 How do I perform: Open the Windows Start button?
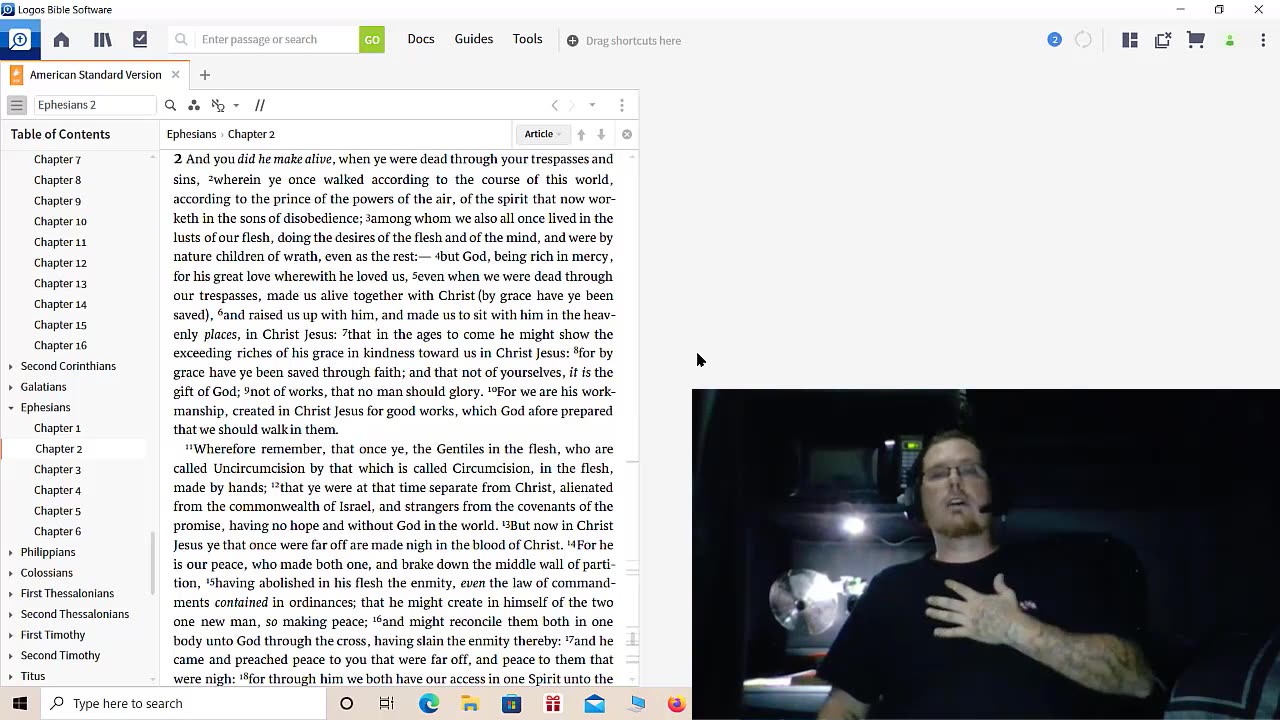(x=20, y=703)
